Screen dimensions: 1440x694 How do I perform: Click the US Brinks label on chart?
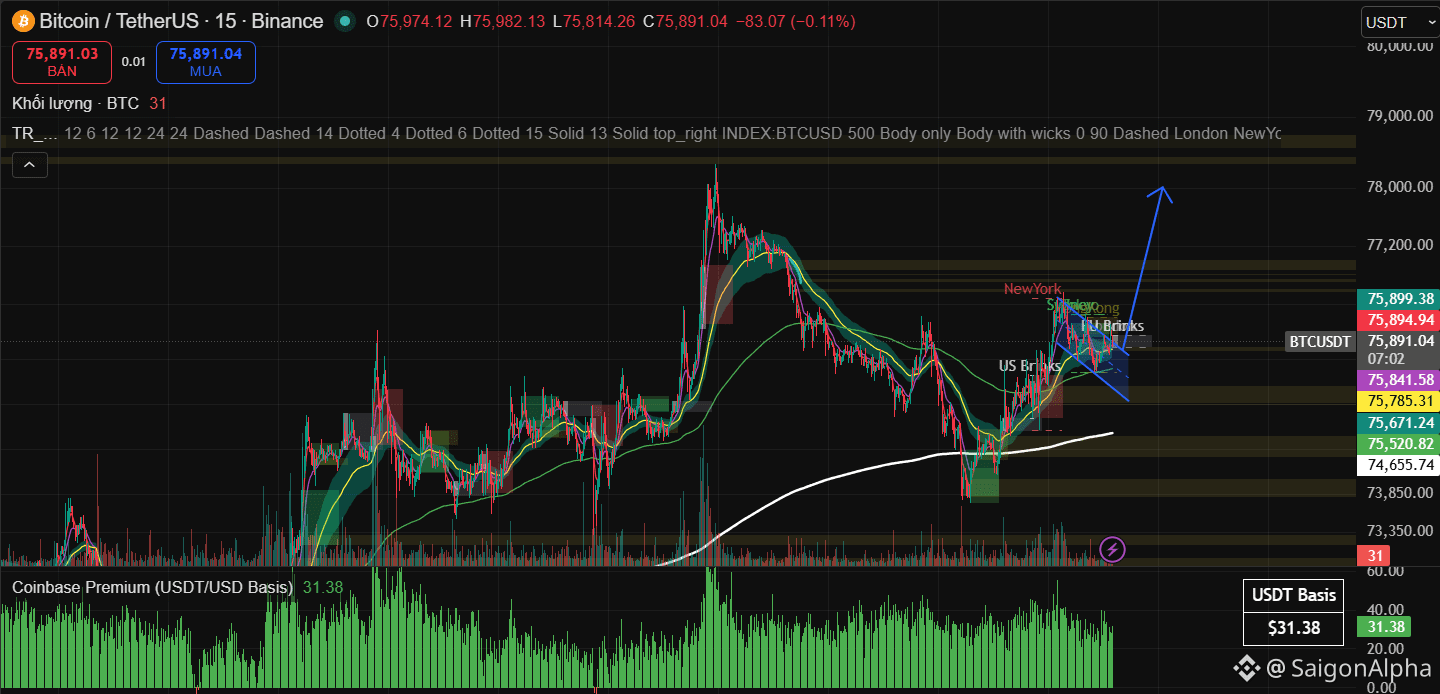[1030, 366]
